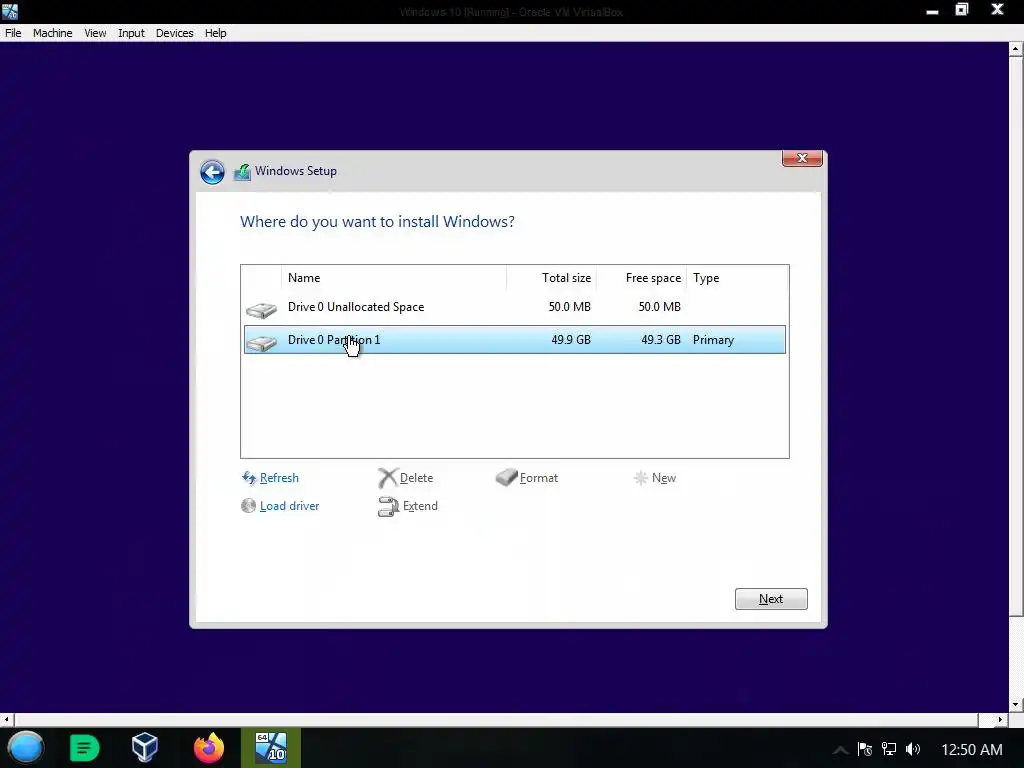This screenshot has height=768, width=1024.
Task: Click the drive icon beside Partition 1
Action: pyautogui.click(x=261, y=342)
